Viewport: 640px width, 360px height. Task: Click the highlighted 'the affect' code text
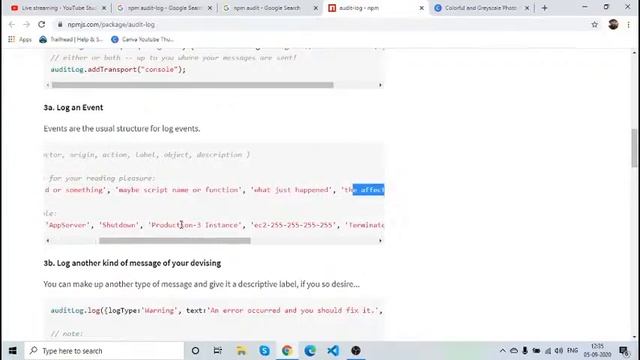(368, 189)
